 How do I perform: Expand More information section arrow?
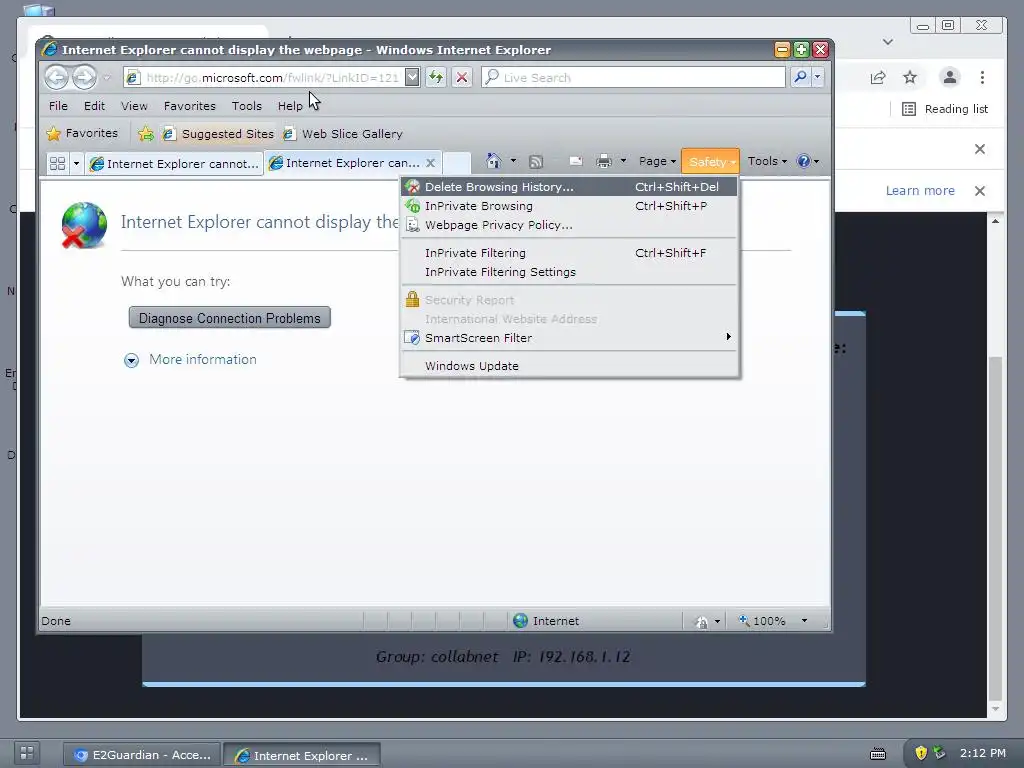tap(131, 360)
